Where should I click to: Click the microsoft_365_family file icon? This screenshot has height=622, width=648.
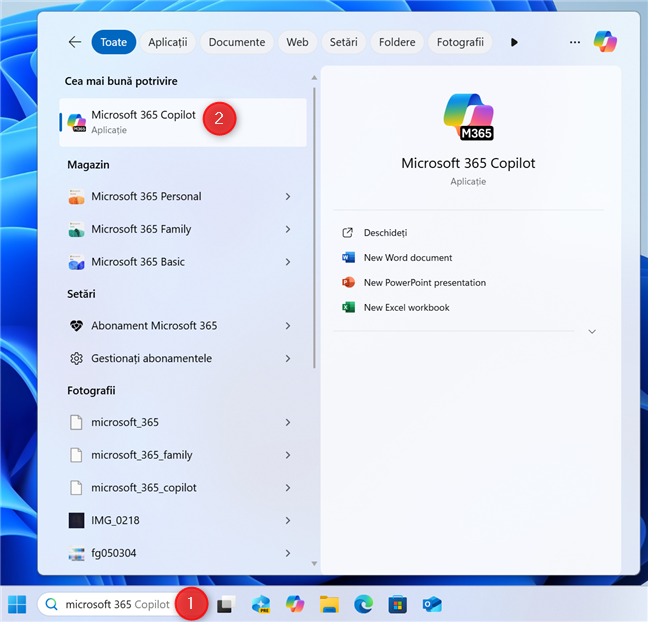pyautogui.click(x=76, y=455)
